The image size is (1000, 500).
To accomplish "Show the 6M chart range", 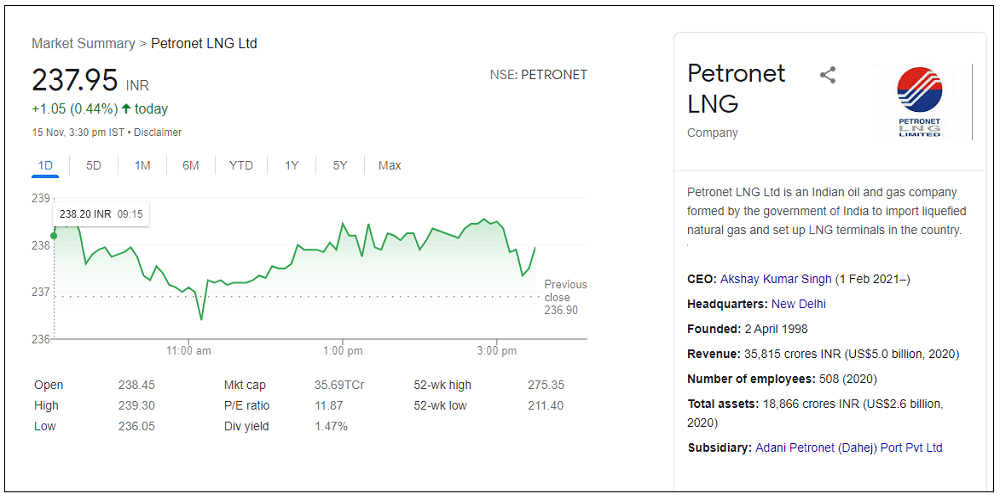I will click(x=191, y=166).
